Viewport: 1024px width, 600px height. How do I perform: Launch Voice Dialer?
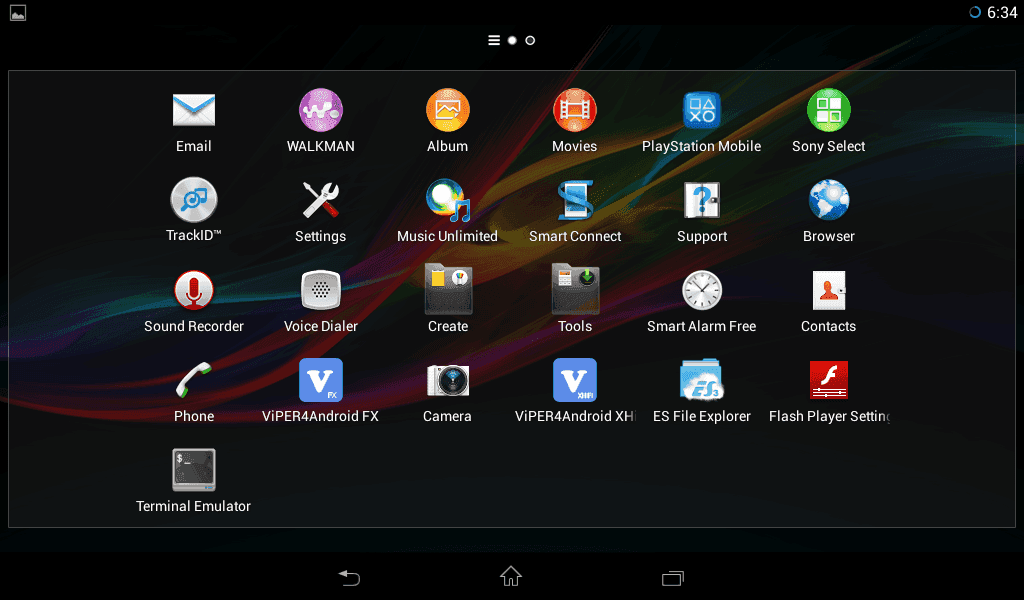(x=321, y=290)
